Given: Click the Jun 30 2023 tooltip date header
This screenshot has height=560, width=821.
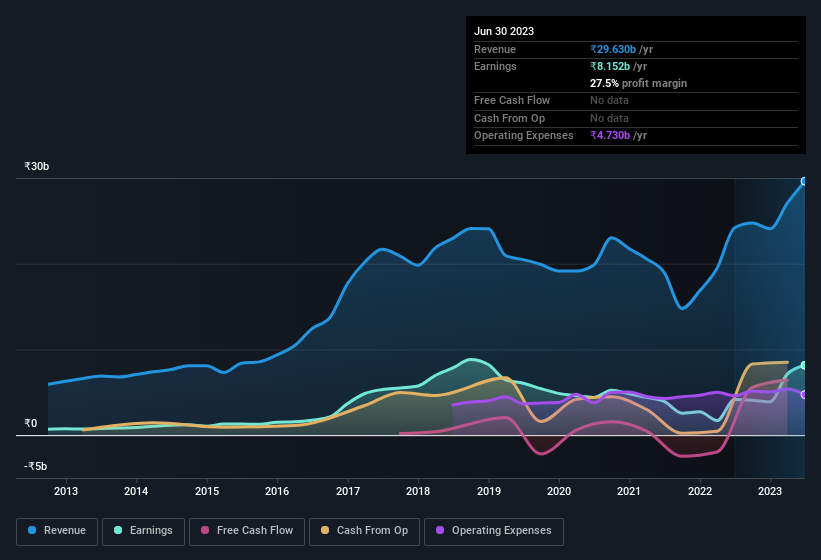Looking at the screenshot, I should (x=504, y=31).
